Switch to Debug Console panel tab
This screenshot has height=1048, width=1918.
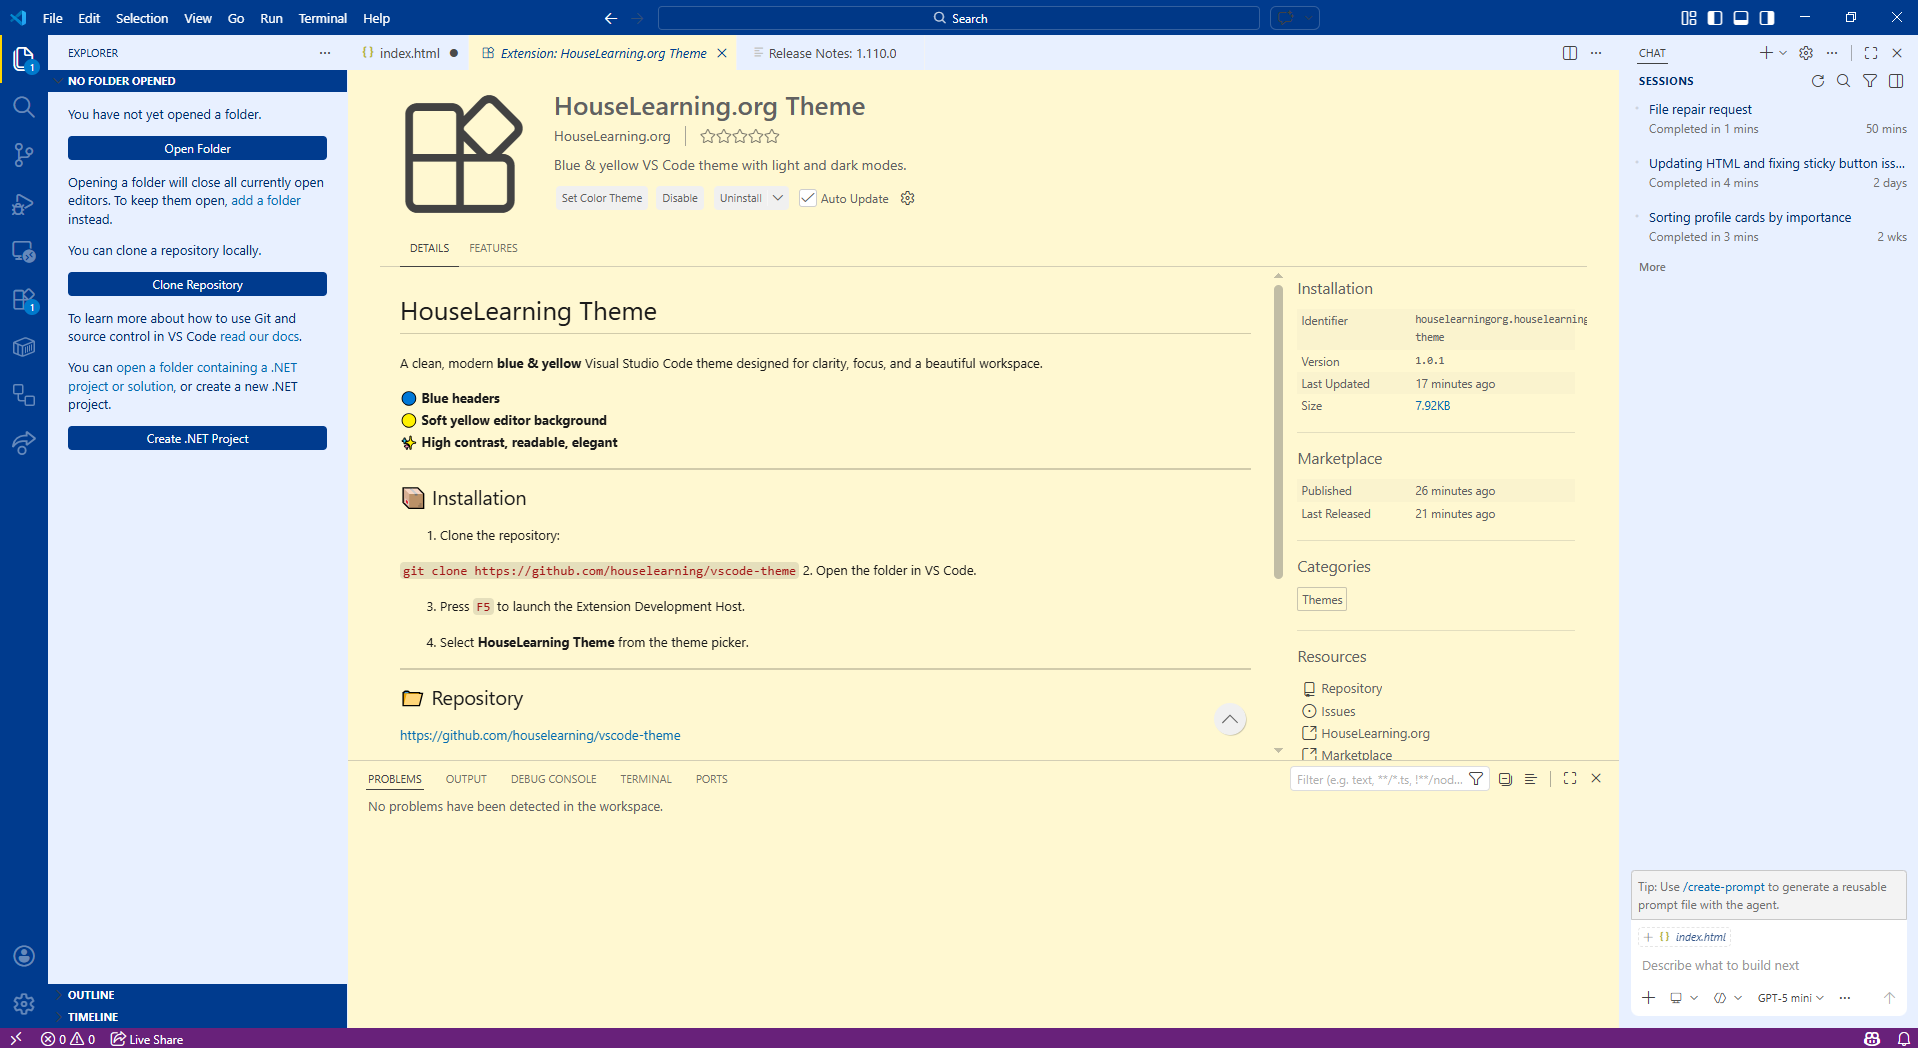pos(553,779)
